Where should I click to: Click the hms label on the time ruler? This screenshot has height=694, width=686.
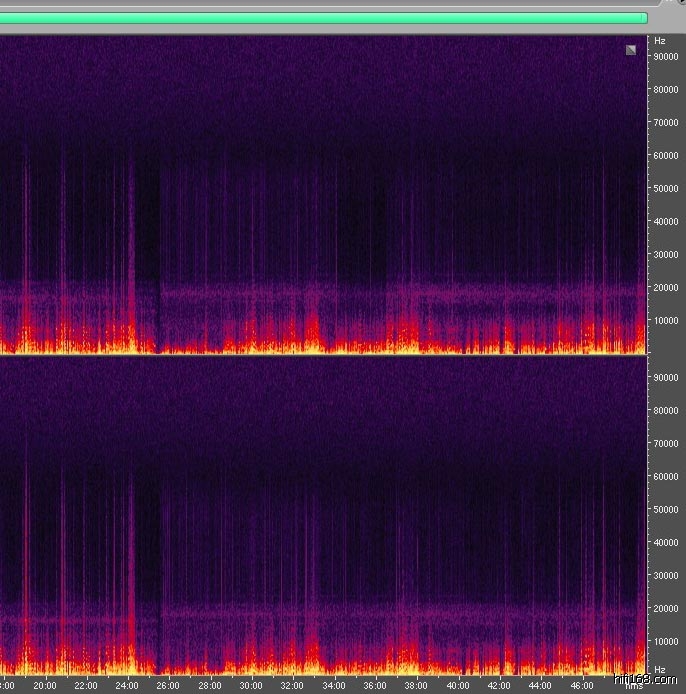click(634, 686)
